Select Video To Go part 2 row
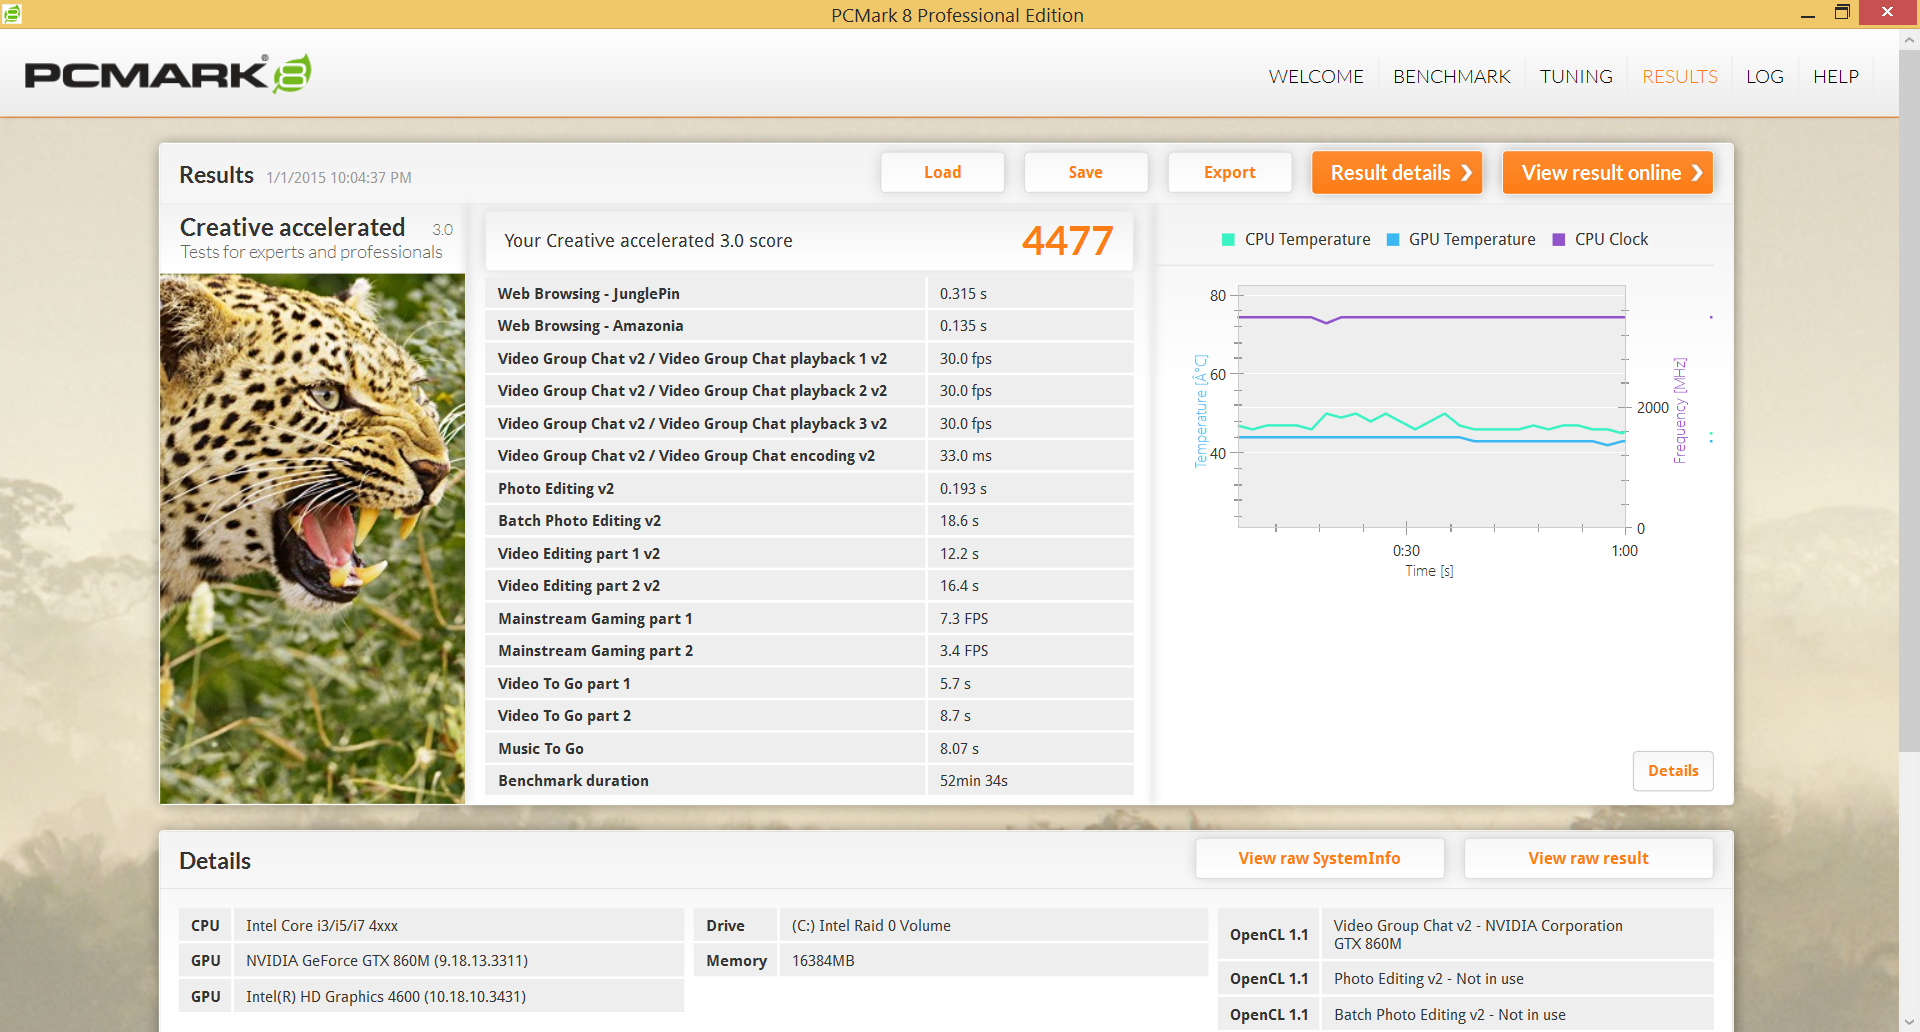The width and height of the screenshot is (1920, 1032). 809,715
